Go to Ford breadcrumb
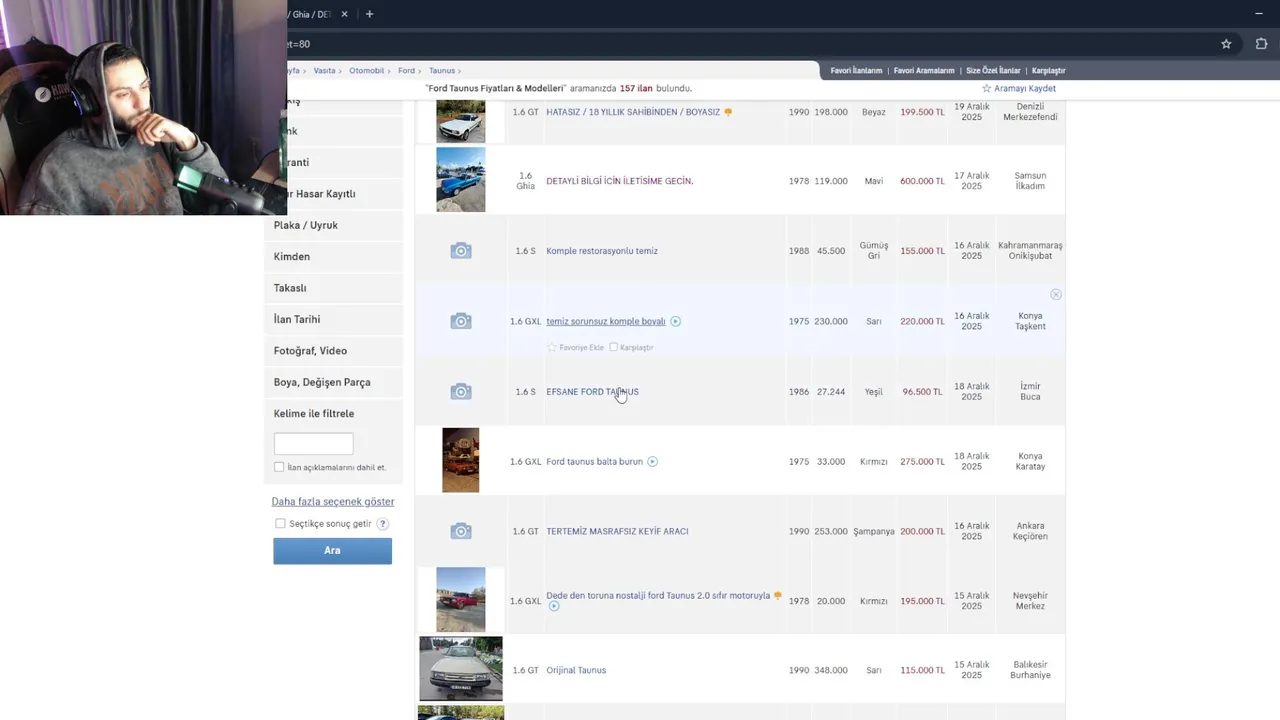1280x720 pixels. [x=406, y=71]
